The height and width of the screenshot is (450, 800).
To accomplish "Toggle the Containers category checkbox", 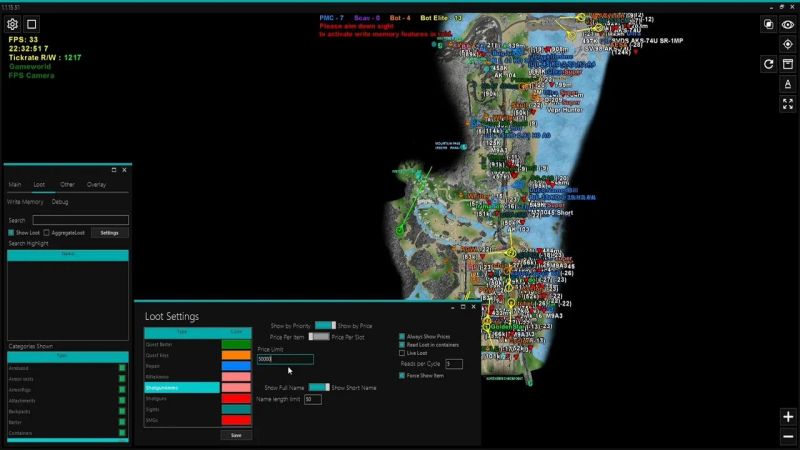I will point(122,433).
